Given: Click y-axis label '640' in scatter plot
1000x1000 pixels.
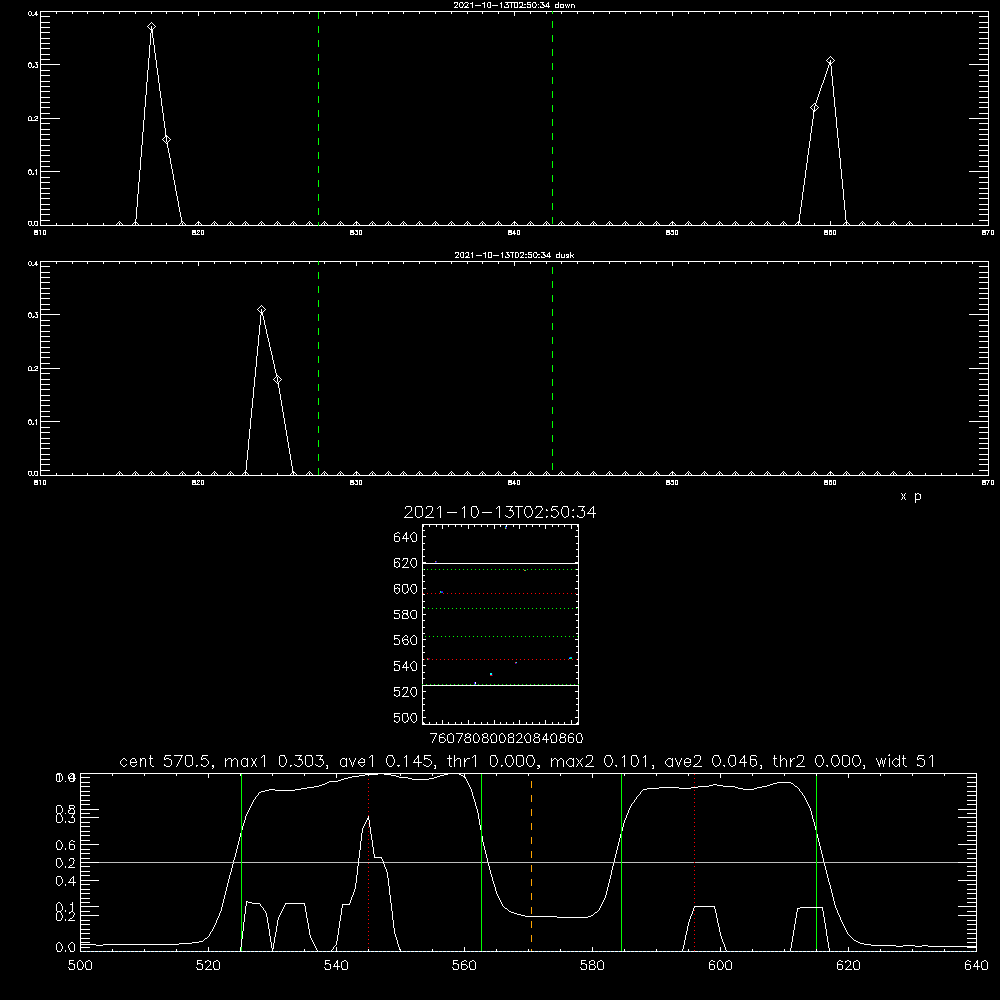Looking at the screenshot, I should [406, 538].
